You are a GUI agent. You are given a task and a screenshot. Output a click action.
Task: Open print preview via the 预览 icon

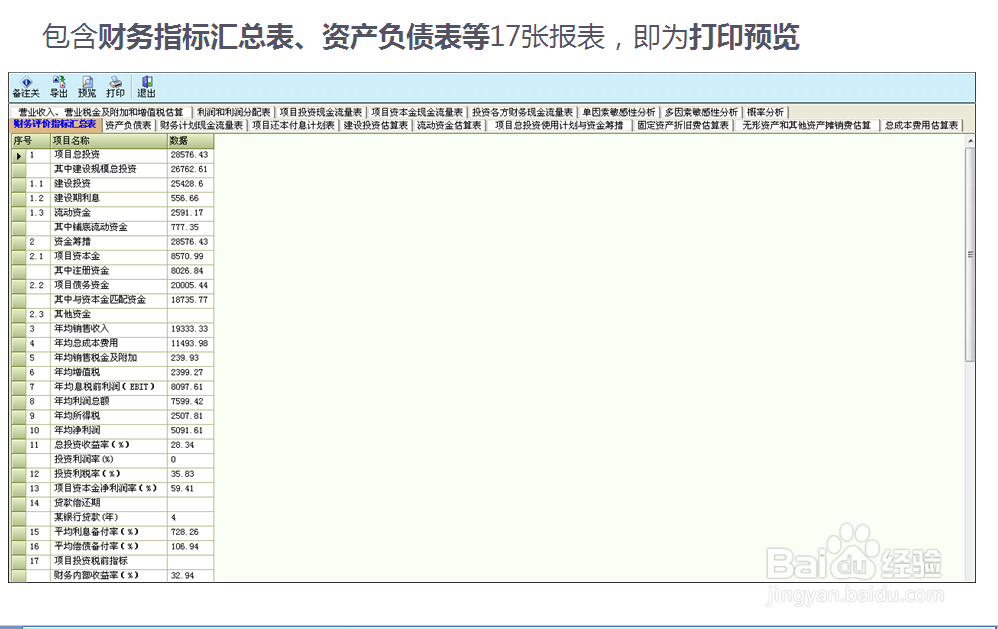pos(89,84)
